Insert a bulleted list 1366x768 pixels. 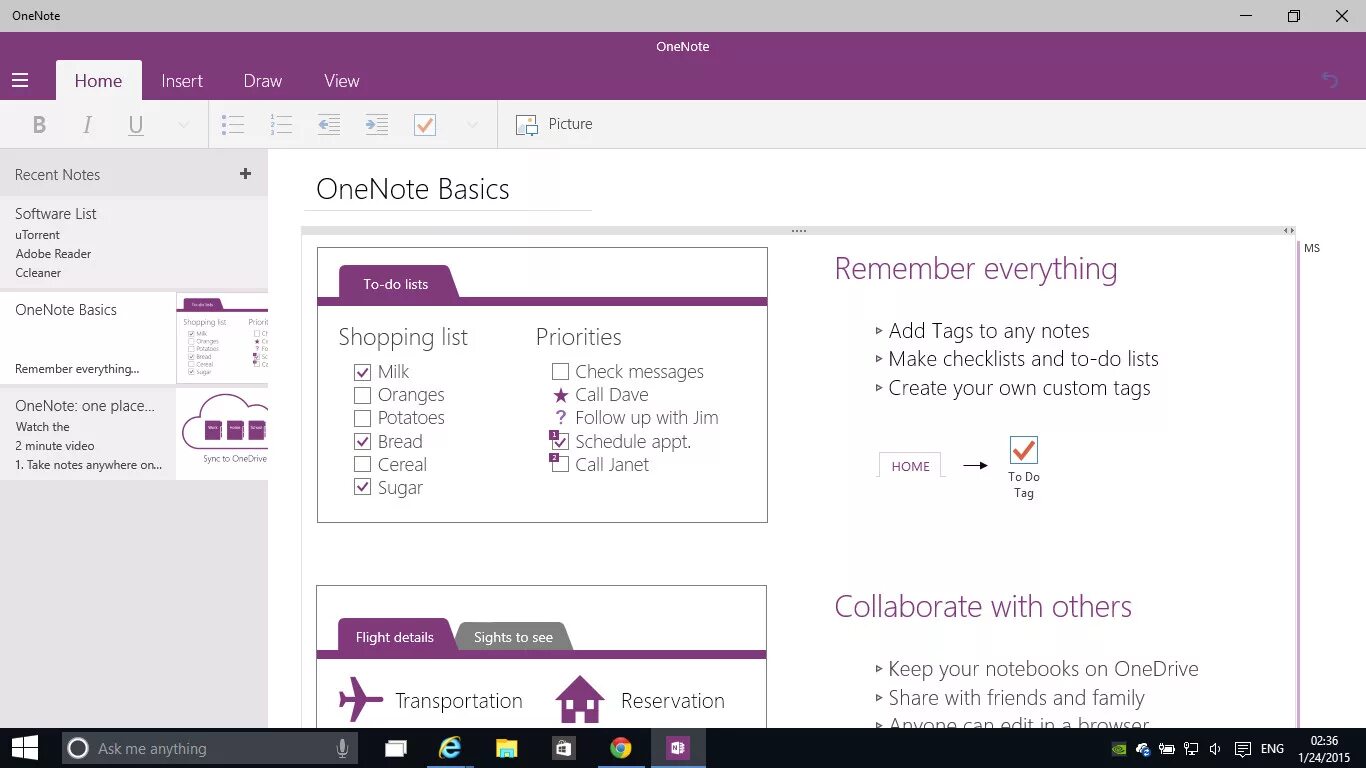tap(233, 125)
